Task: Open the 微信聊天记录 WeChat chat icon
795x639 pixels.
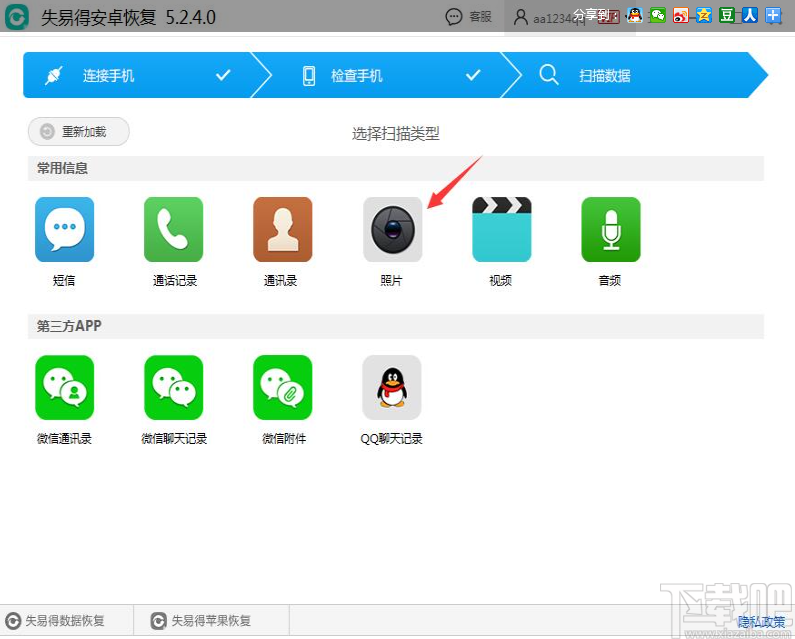Action: pyautogui.click(x=173, y=387)
